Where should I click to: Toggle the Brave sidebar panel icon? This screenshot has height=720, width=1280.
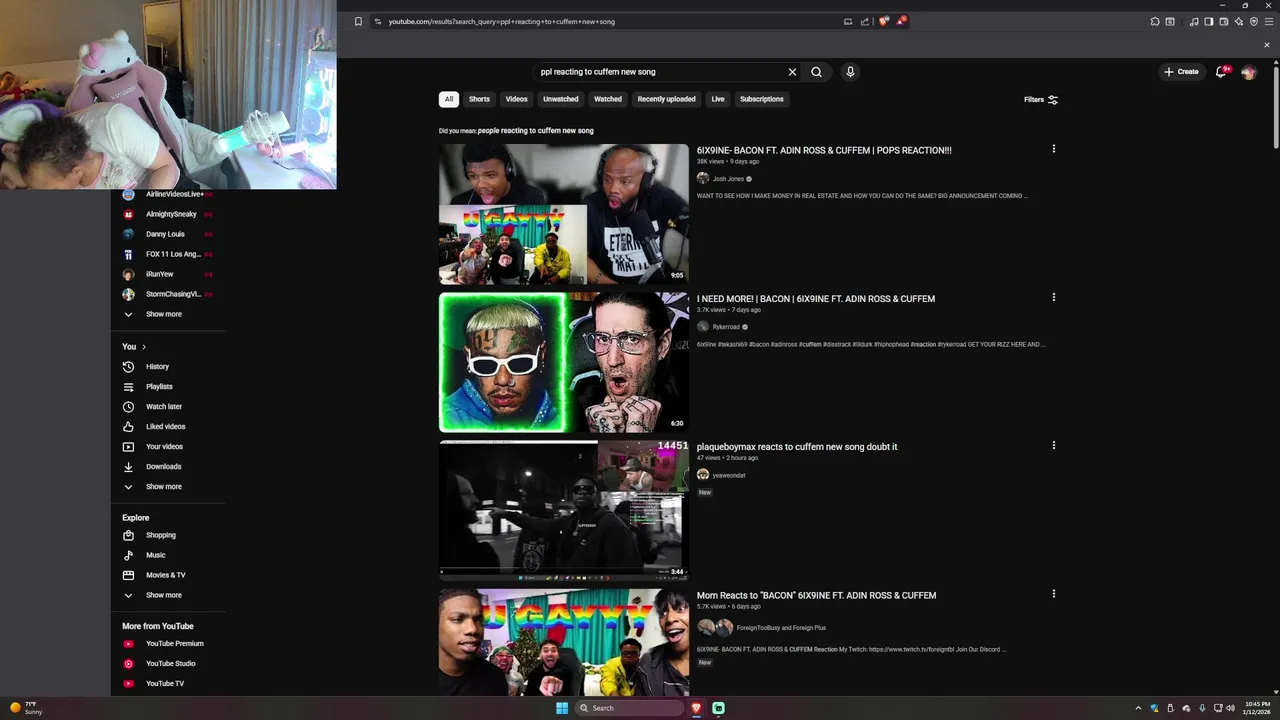click(x=1209, y=21)
